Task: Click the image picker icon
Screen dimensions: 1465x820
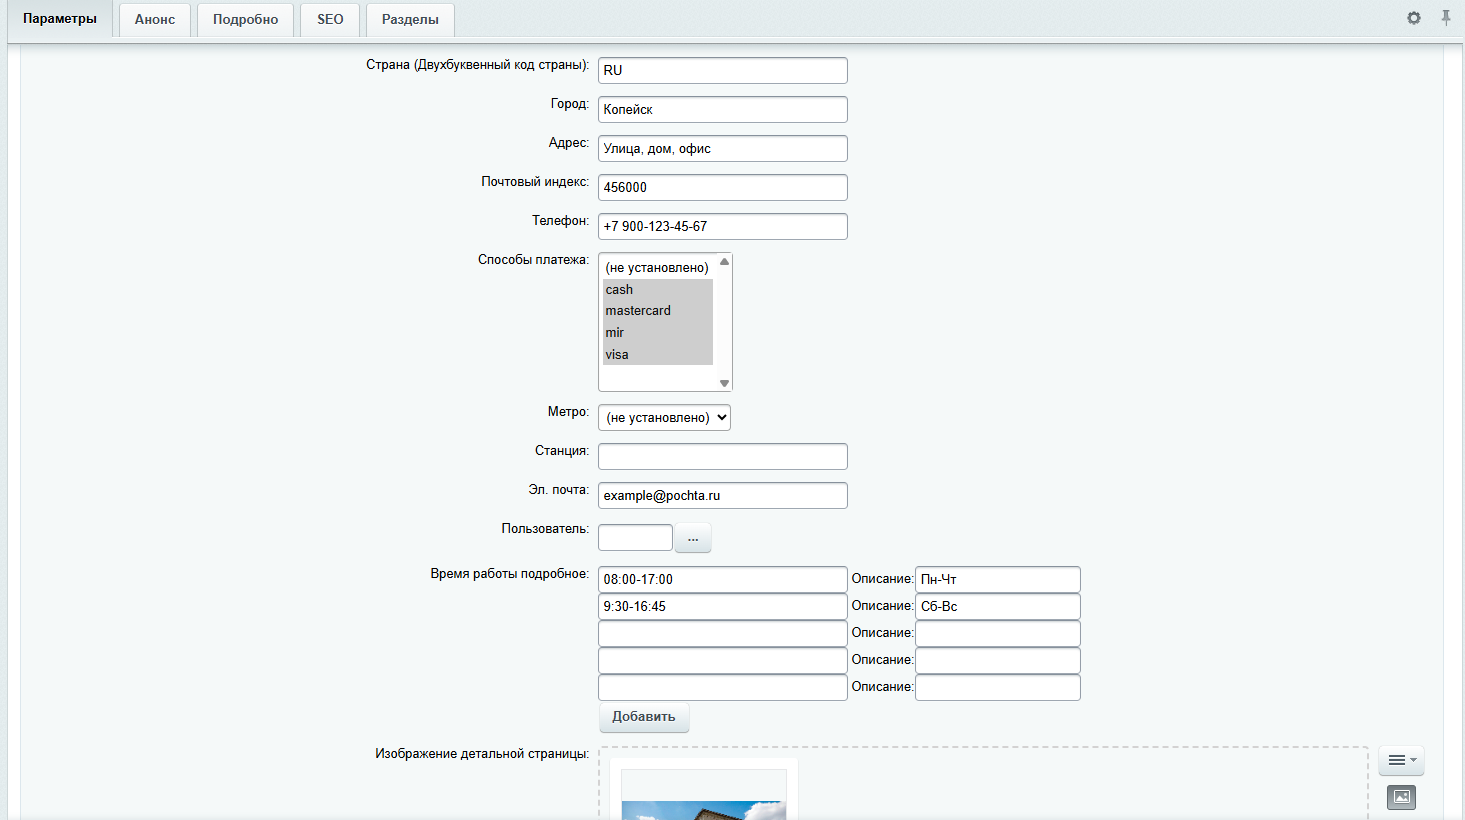Action: coord(1401,797)
